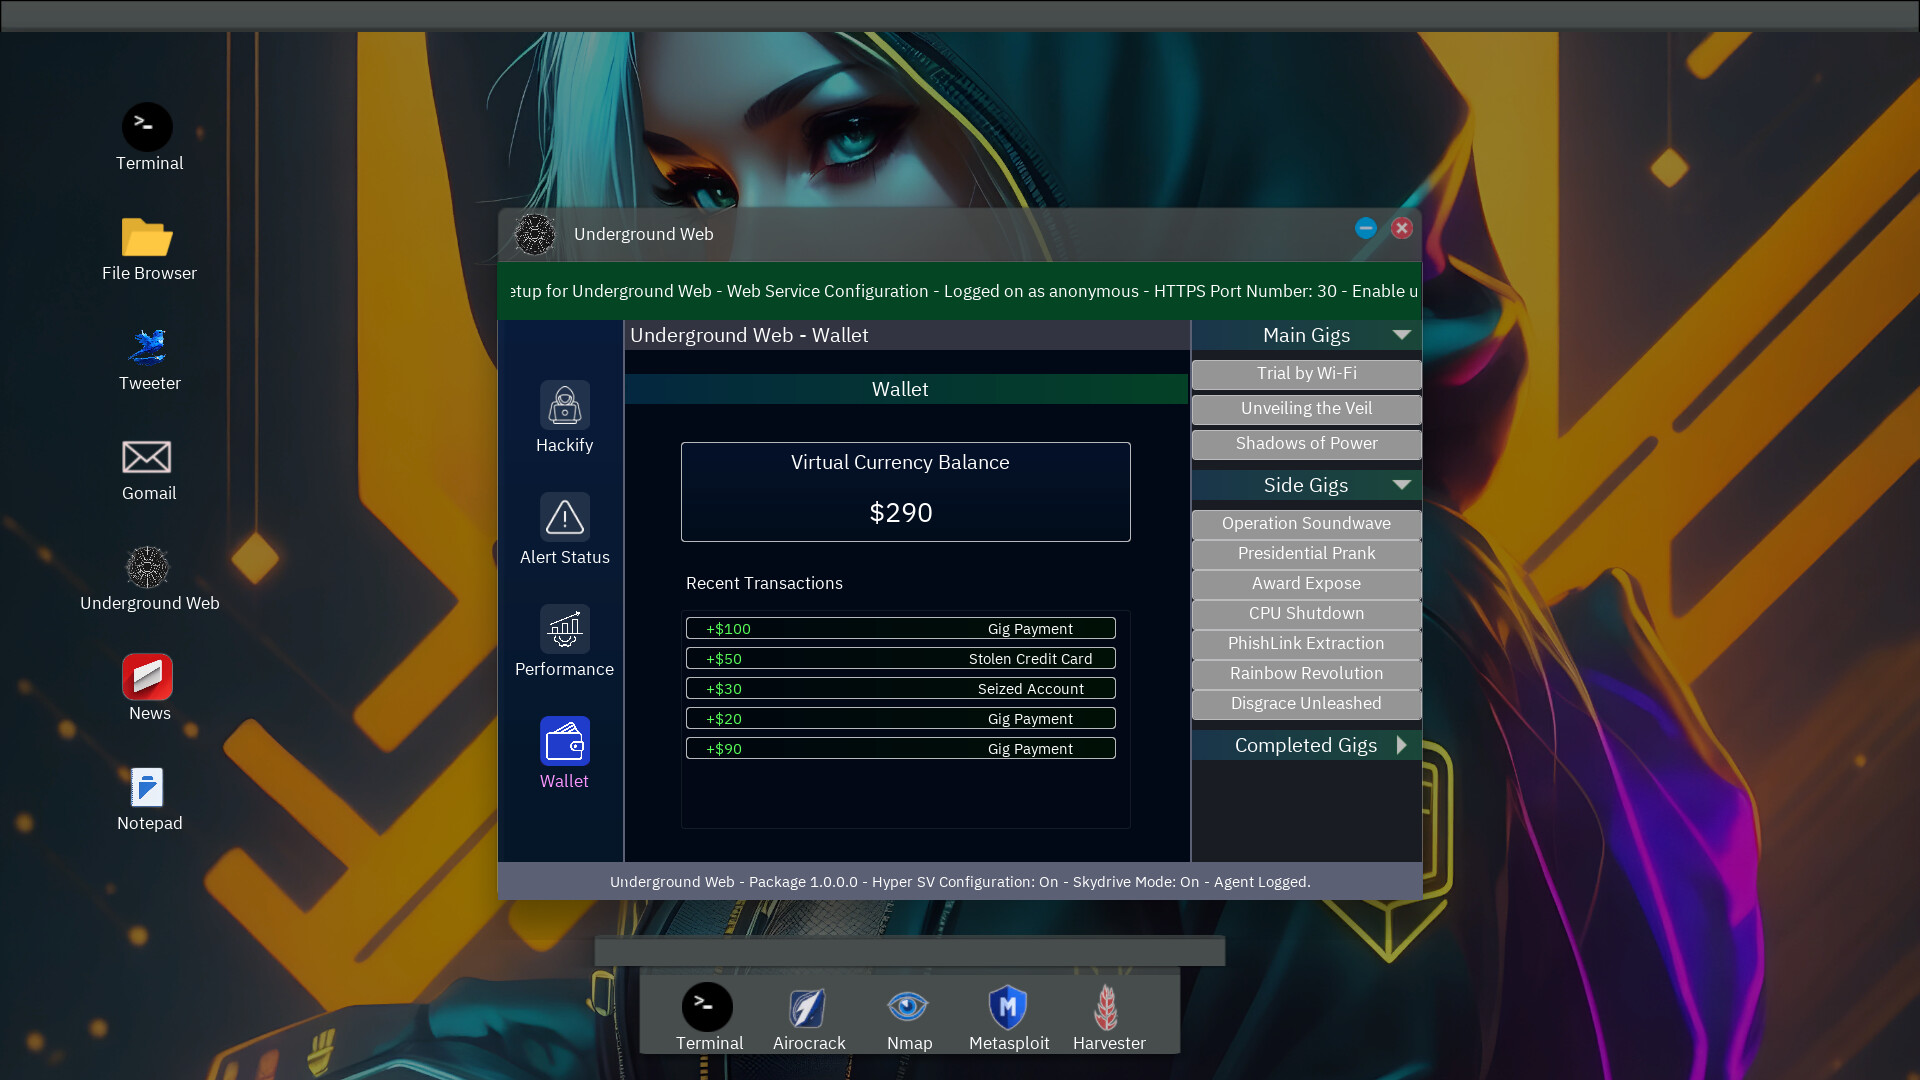Expand Main Gigs dropdown menu

(1402, 335)
